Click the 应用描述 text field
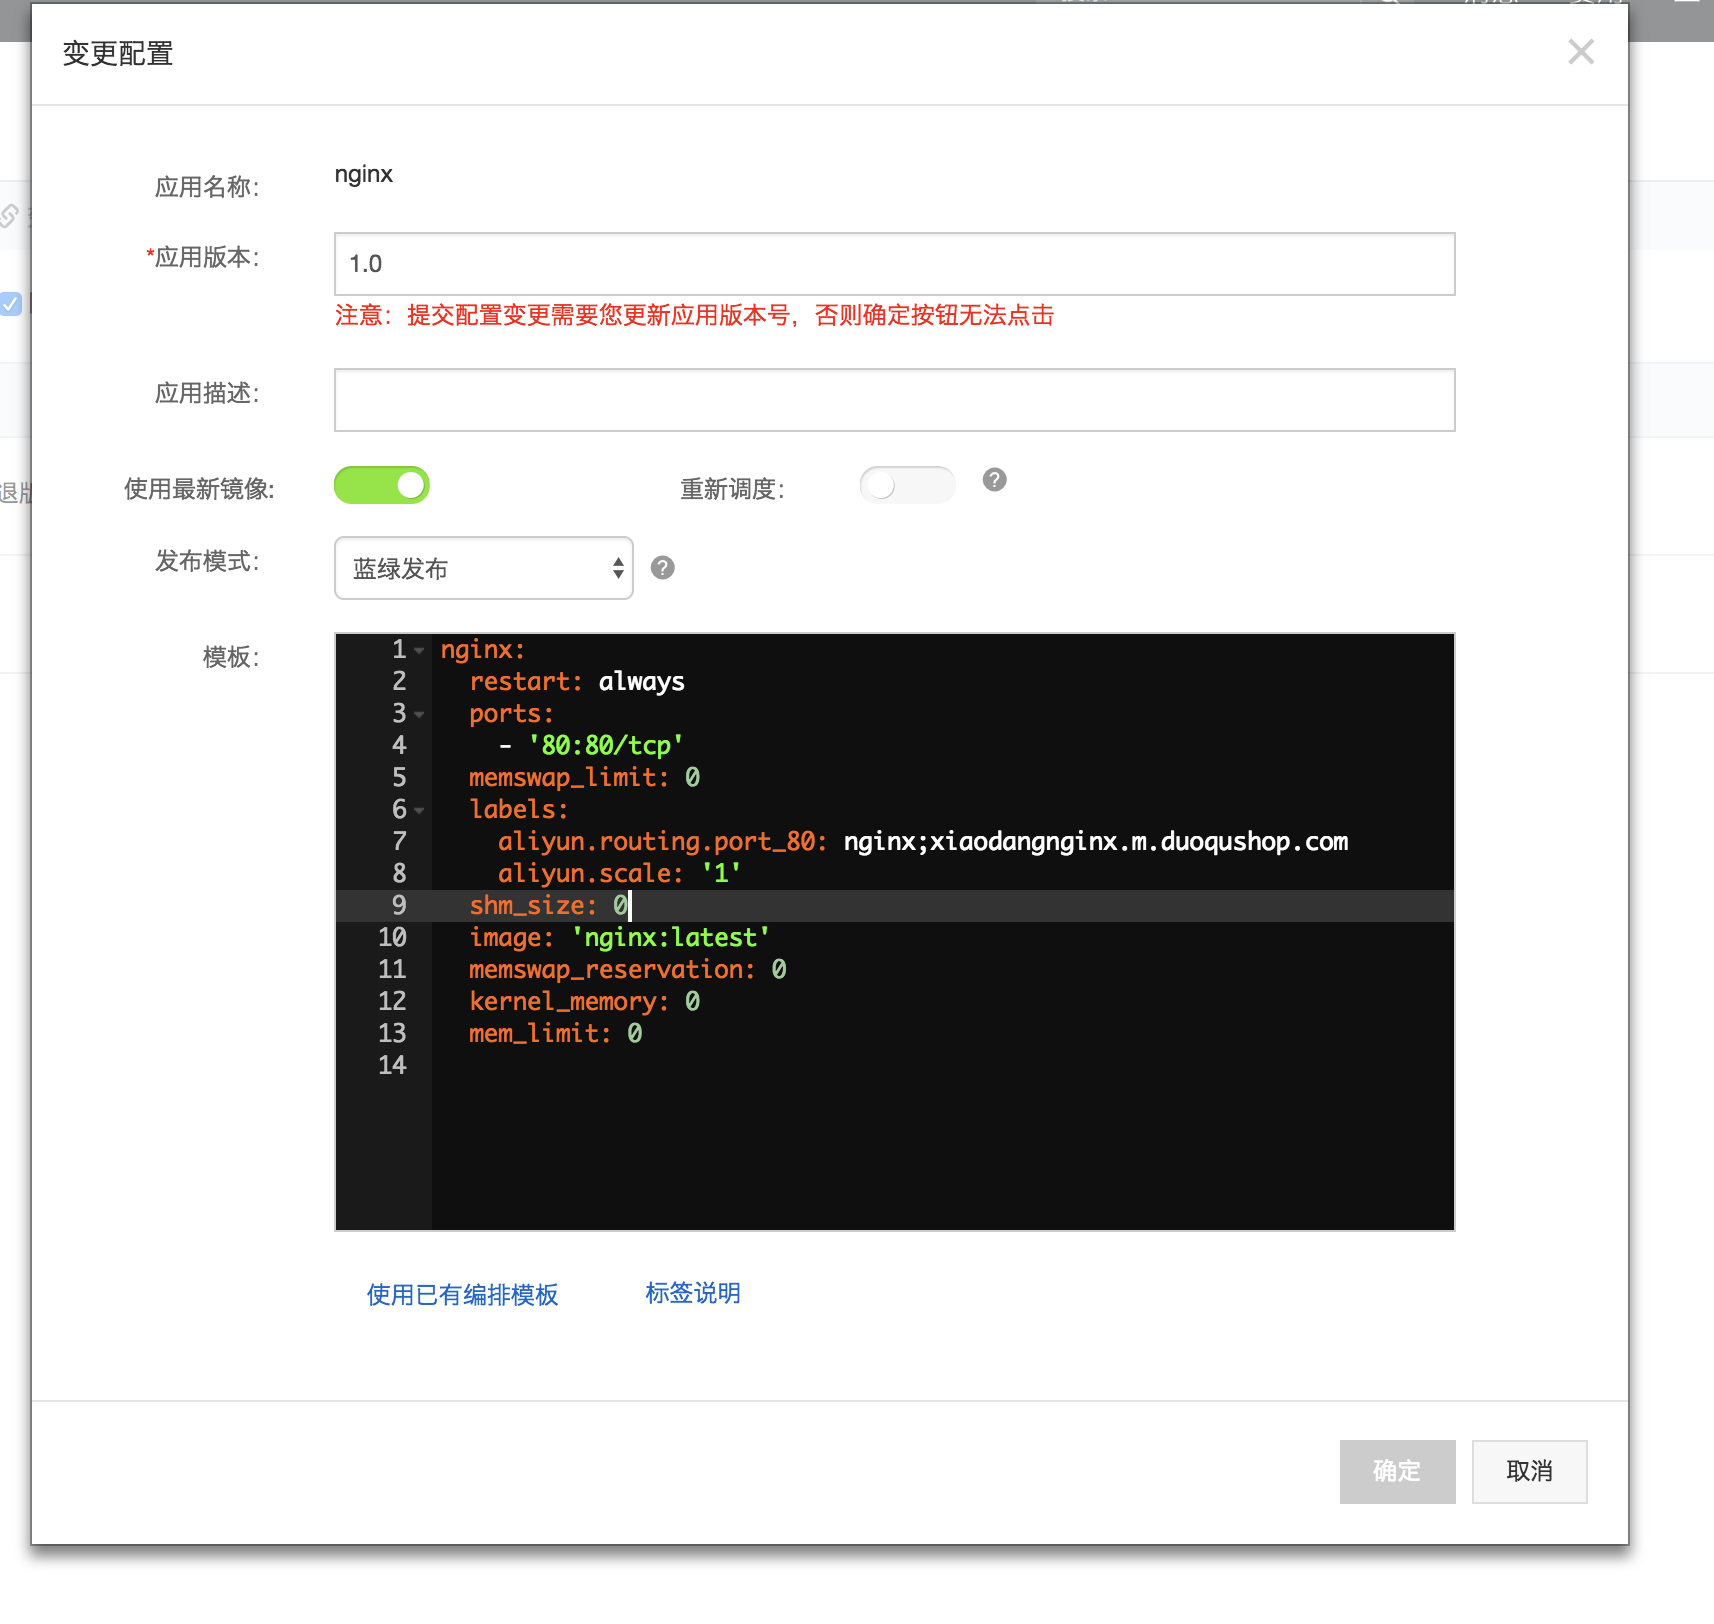This screenshot has width=1714, height=1624. point(894,400)
